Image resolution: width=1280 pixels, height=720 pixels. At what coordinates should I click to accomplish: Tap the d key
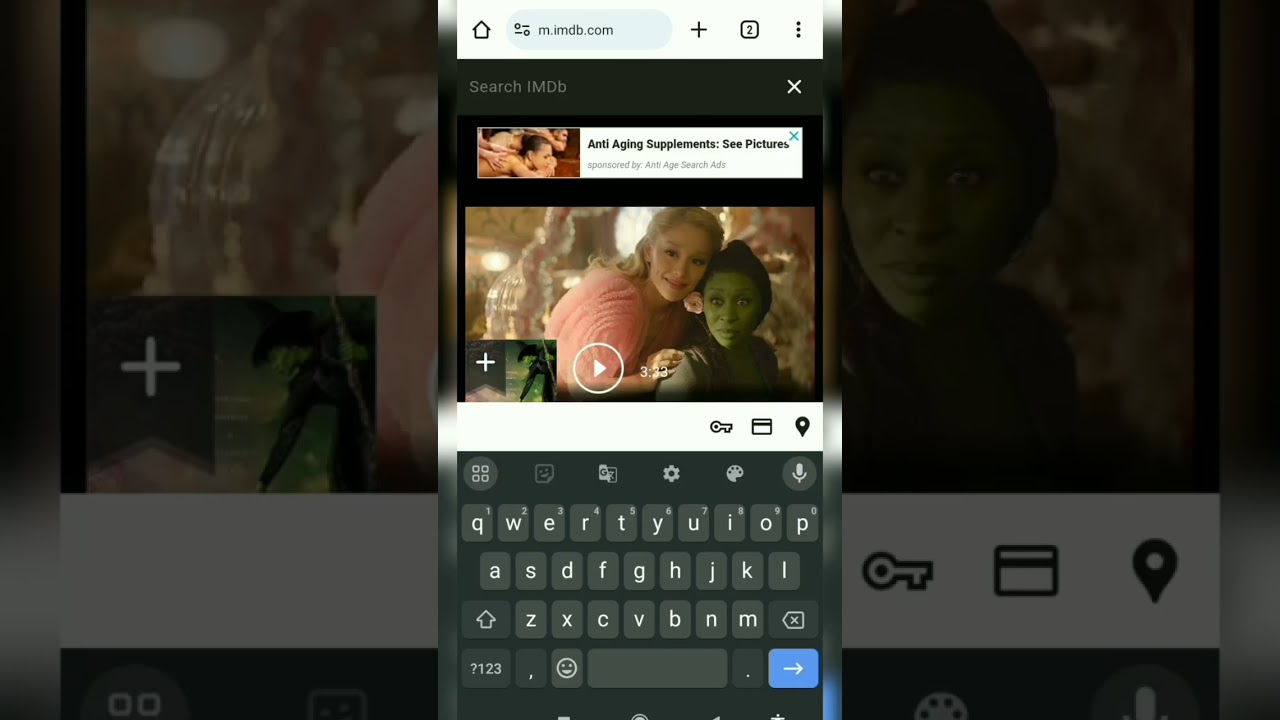point(567,571)
